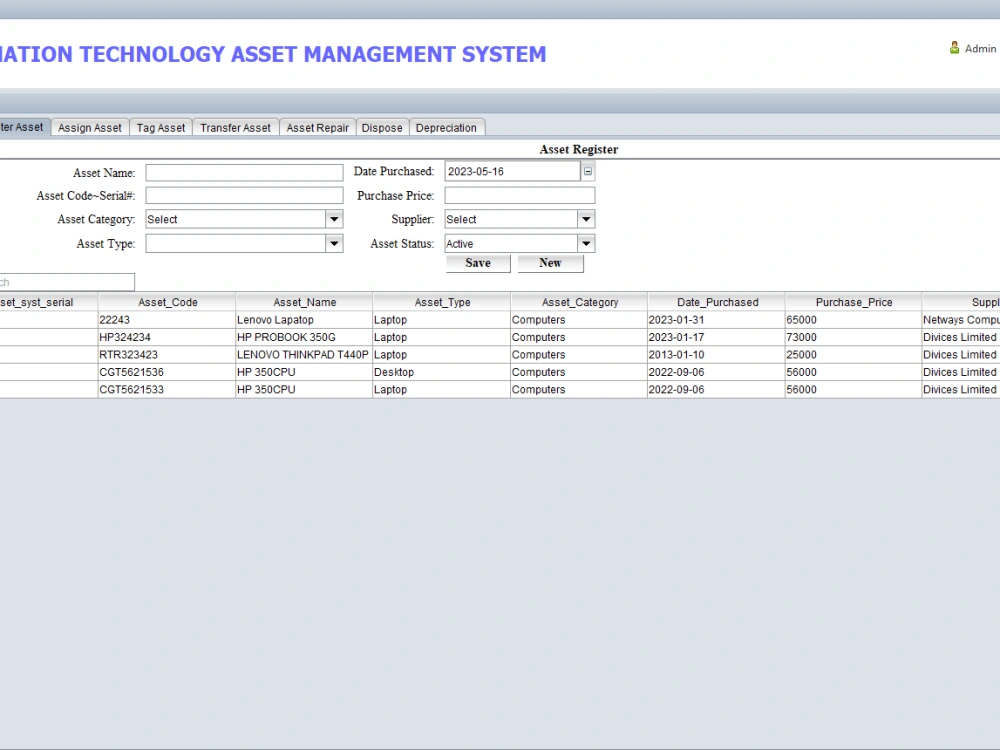Image resolution: width=1000 pixels, height=750 pixels.
Task: Select the Lenovo Lapatop table row
Action: click(x=300, y=319)
